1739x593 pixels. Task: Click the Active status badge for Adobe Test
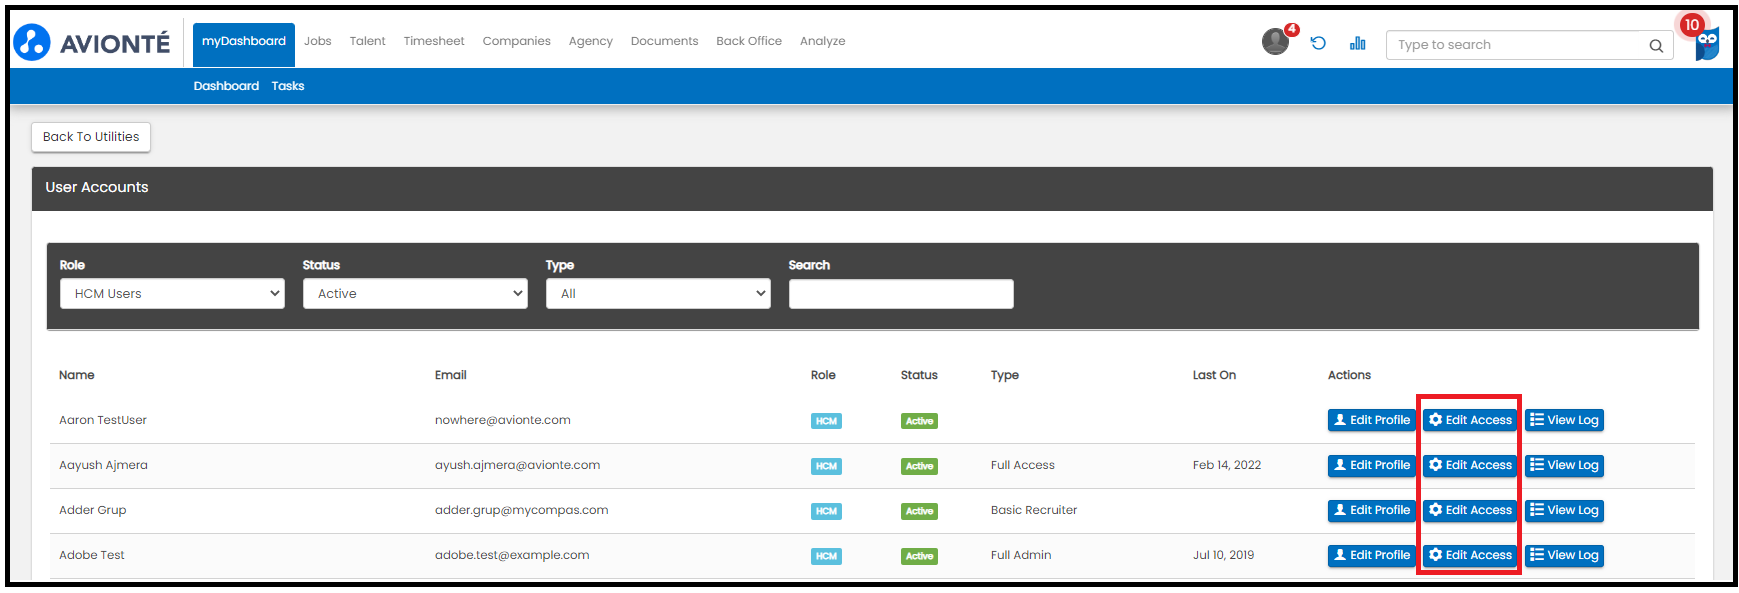tap(919, 556)
